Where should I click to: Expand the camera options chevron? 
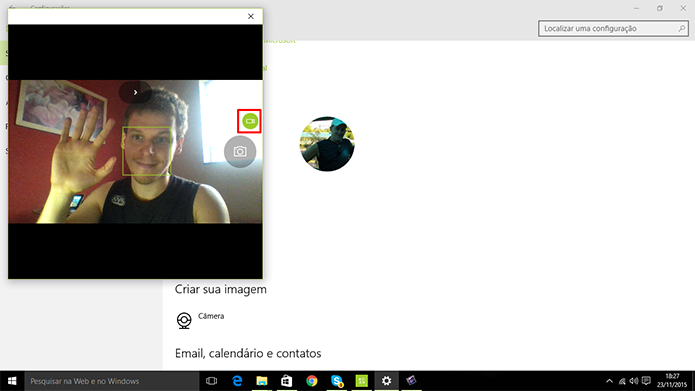pos(135,92)
